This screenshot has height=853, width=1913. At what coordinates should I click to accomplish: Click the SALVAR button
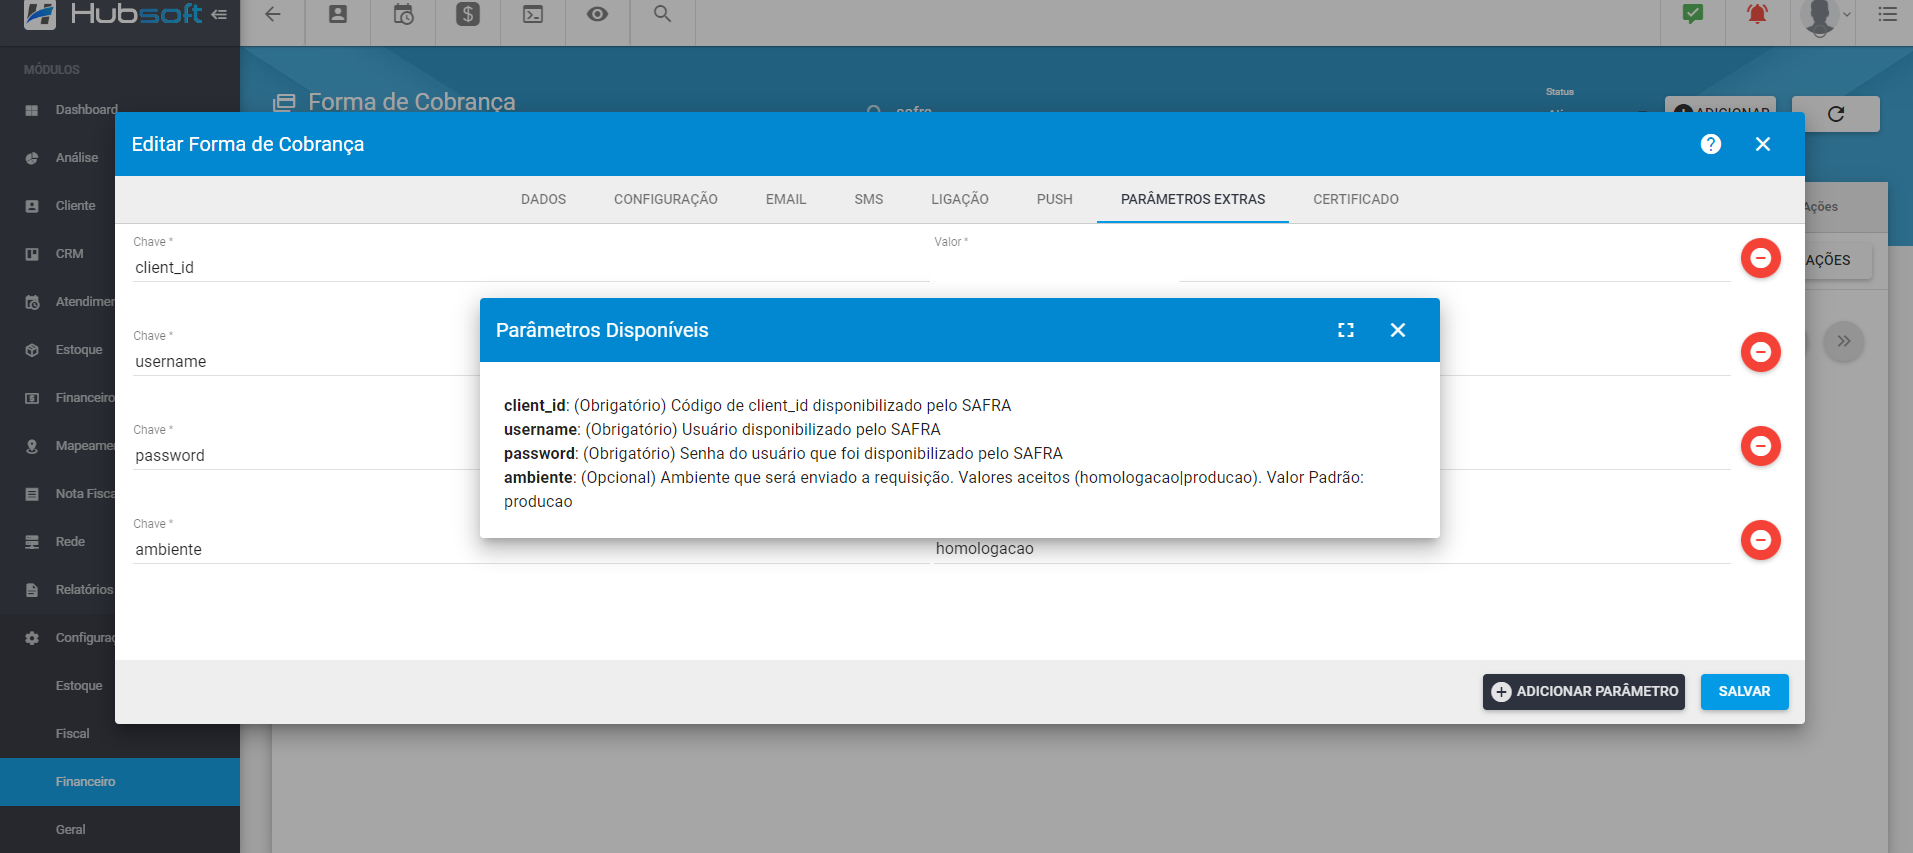[x=1745, y=692]
